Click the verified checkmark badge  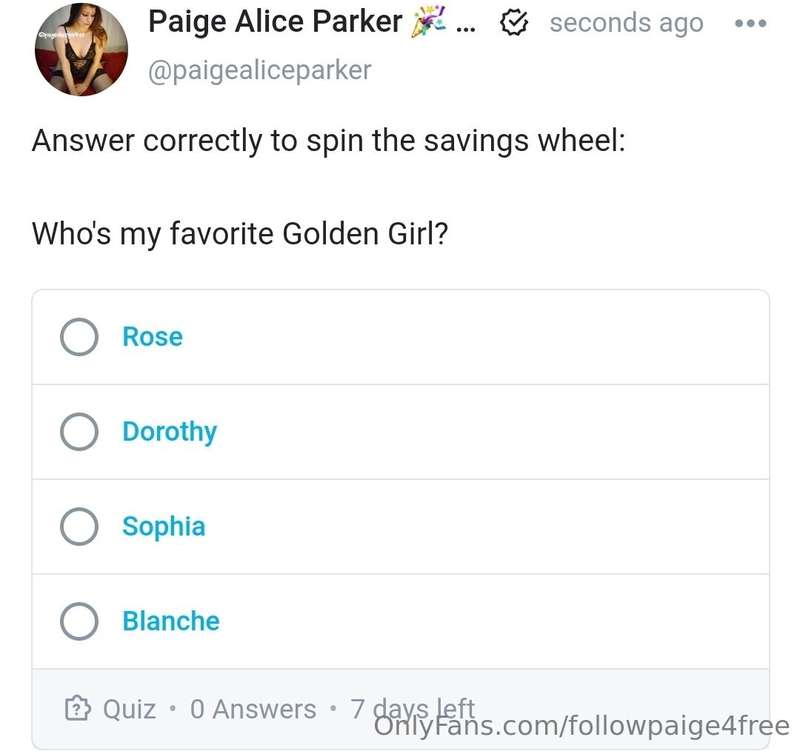[x=514, y=23]
